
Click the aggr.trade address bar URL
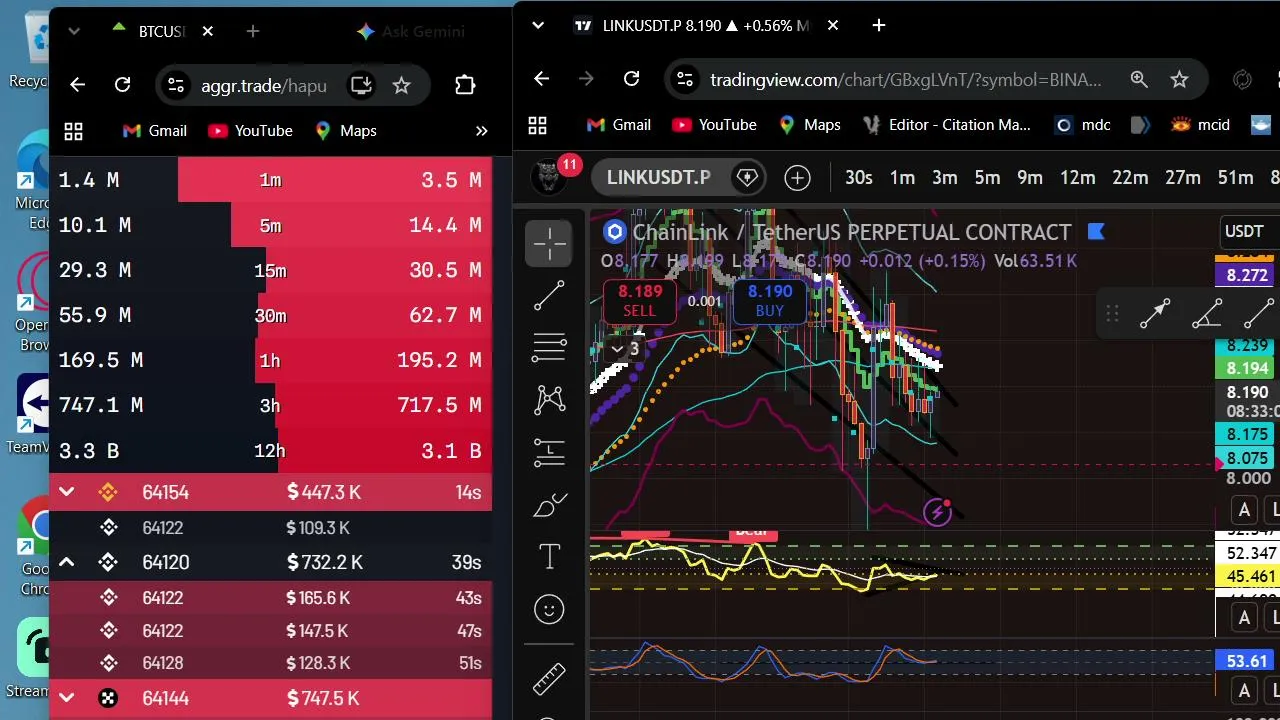pyautogui.click(x=264, y=85)
